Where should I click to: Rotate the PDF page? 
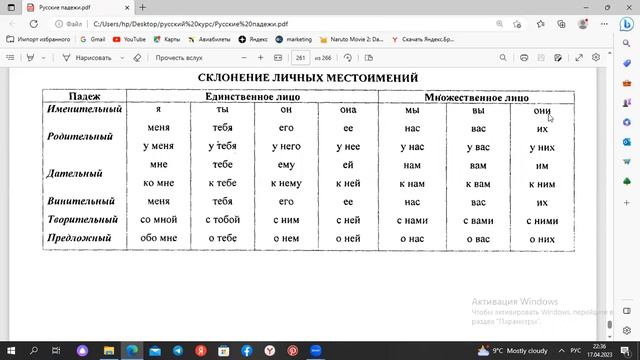[x=348, y=58]
